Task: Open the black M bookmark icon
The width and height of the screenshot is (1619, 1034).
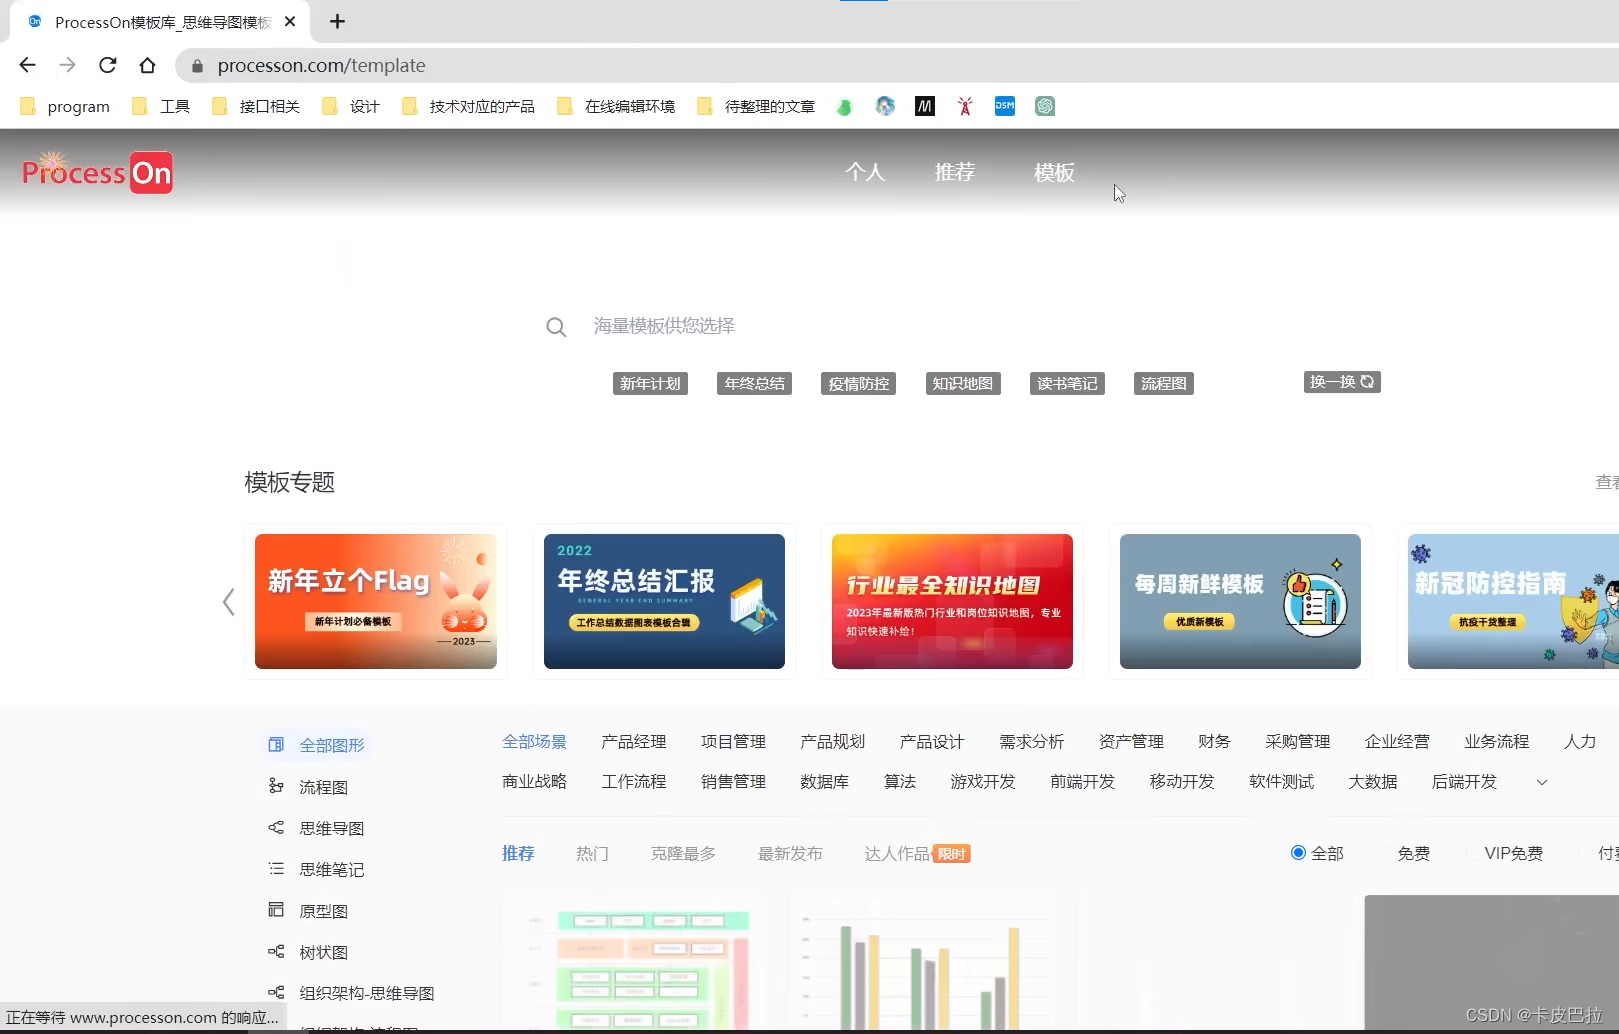Action: (925, 106)
